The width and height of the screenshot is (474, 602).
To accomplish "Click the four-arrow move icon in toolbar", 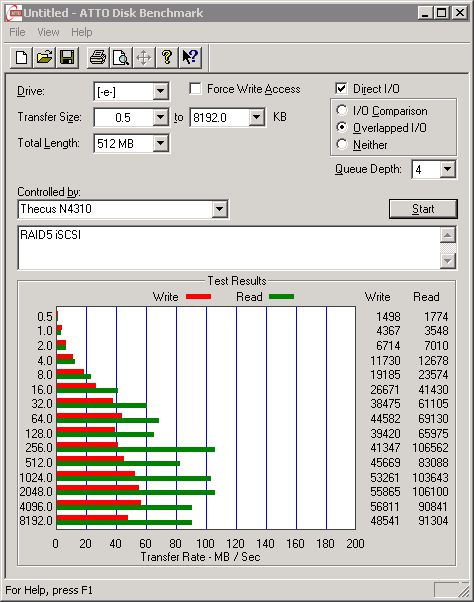I will (x=144, y=58).
